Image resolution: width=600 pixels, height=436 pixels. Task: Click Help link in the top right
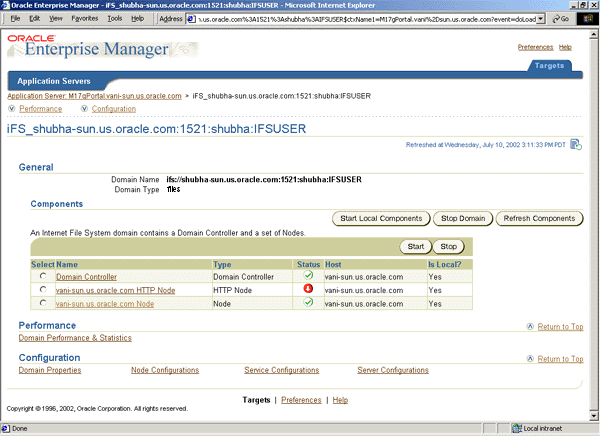click(x=565, y=47)
